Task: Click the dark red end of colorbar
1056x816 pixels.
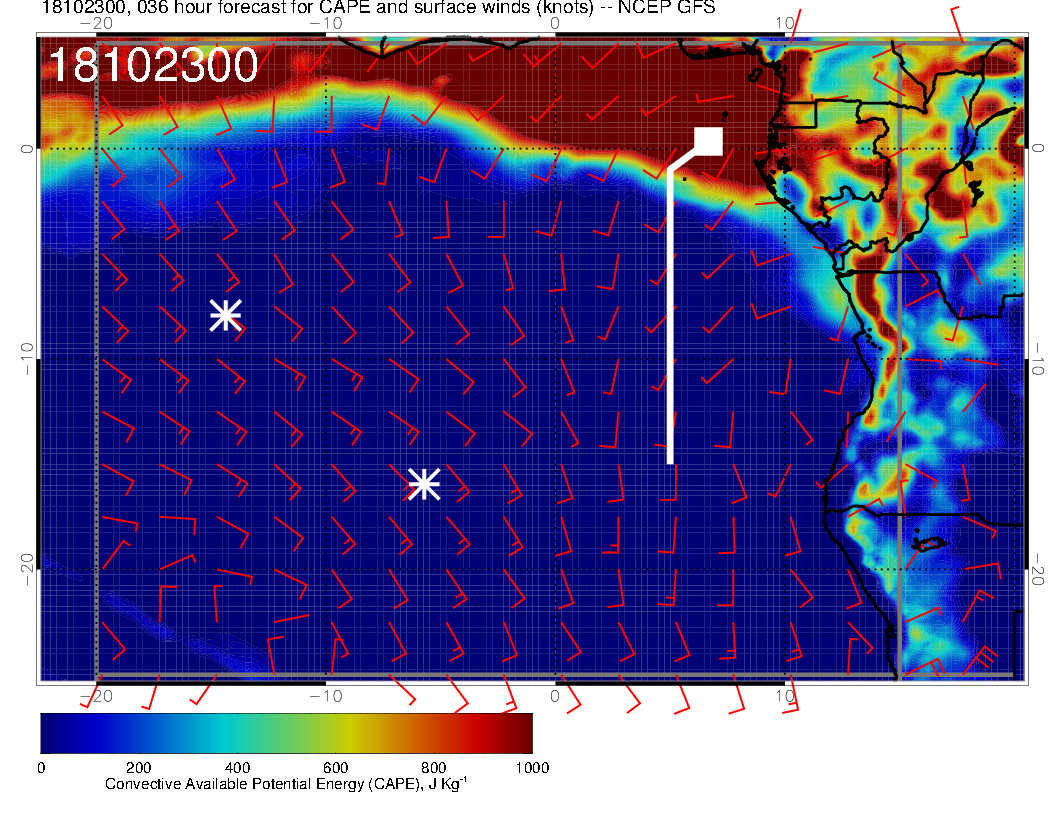Action: [520, 732]
